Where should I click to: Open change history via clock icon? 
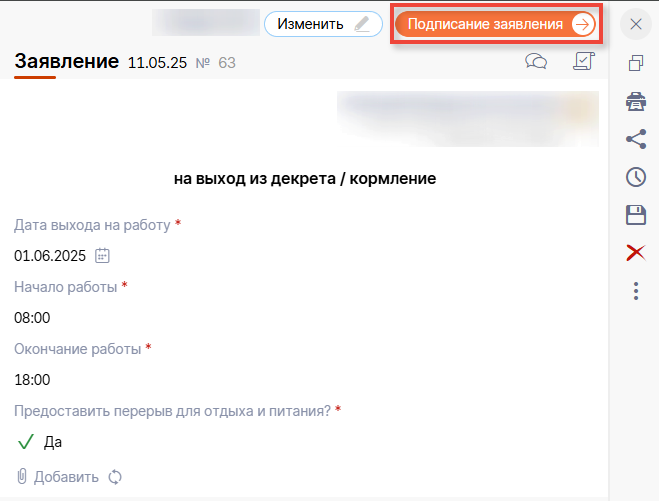(x=635, y=177)
